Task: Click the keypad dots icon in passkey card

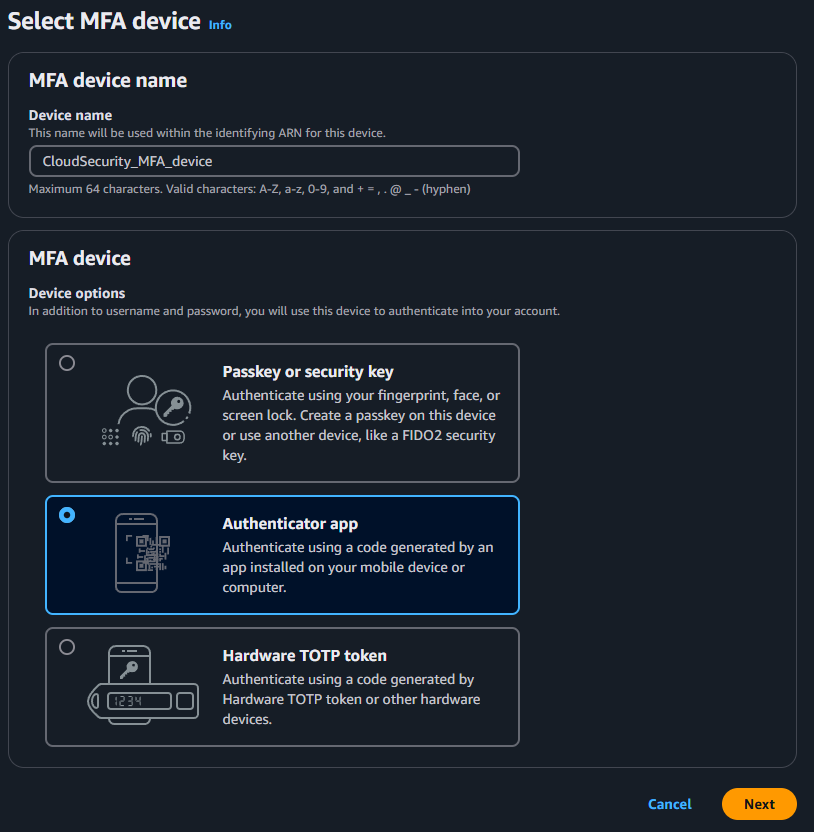Action: 110,437
